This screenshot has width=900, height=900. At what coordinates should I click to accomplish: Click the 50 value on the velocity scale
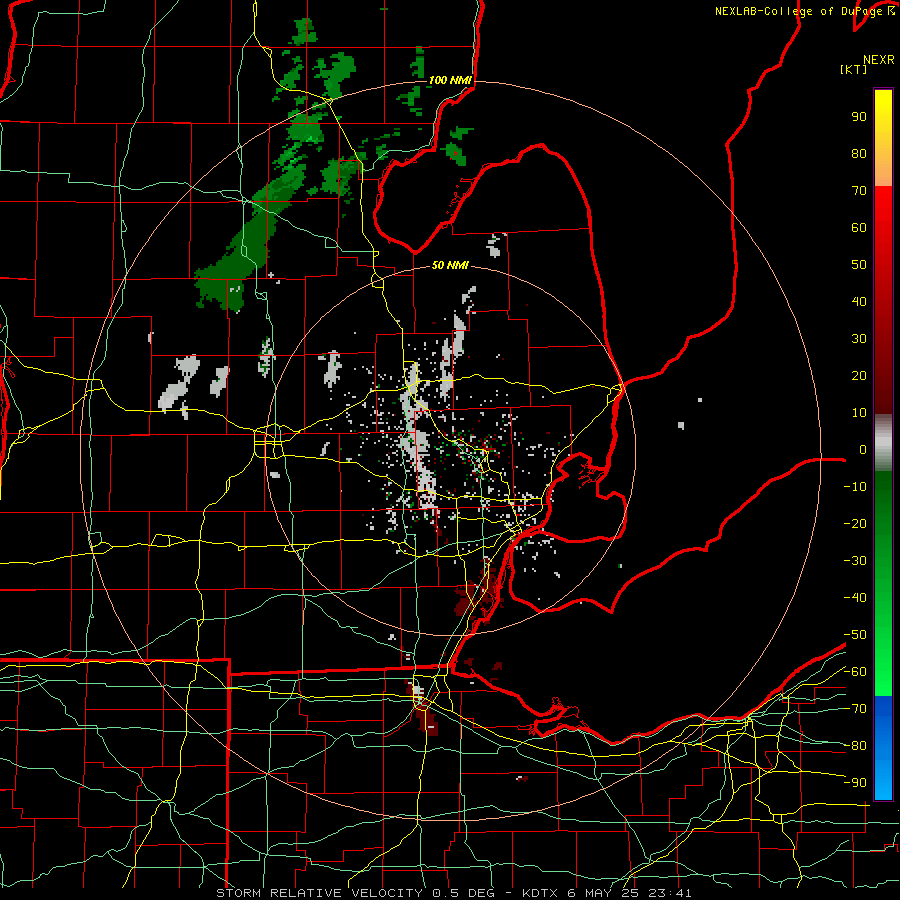point(859,265)
